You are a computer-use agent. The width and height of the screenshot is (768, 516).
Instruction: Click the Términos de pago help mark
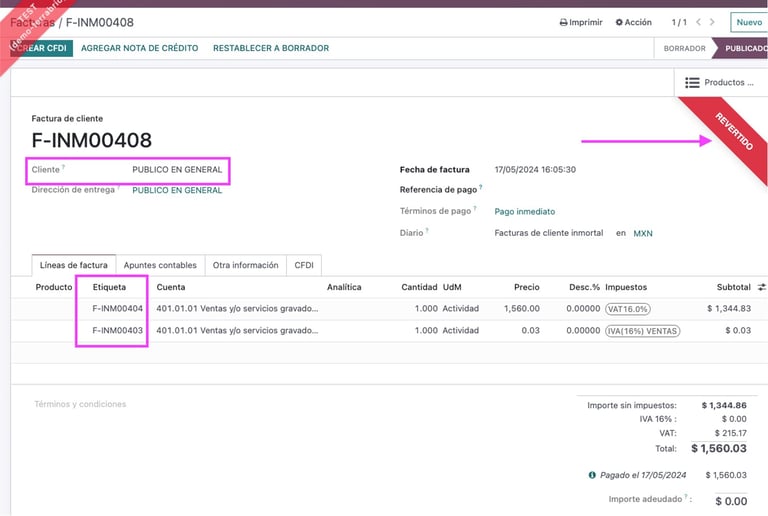point(475,209)
